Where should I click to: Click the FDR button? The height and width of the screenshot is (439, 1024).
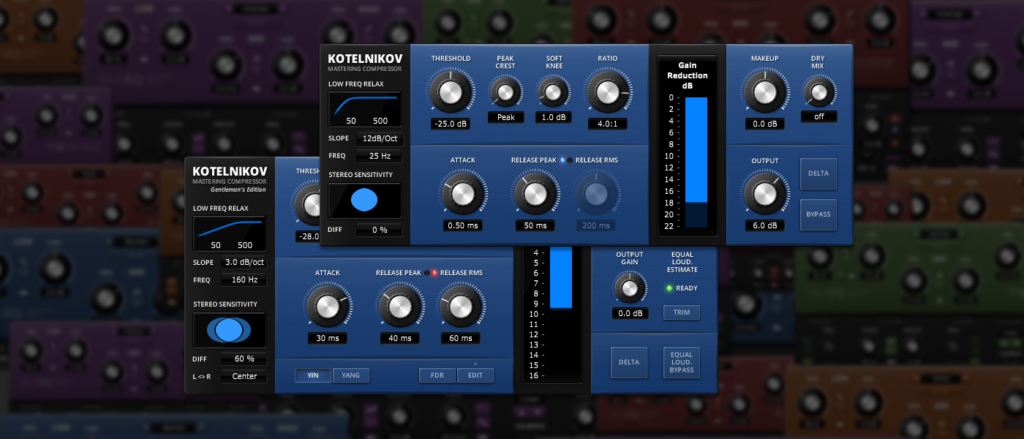tap(438, 376)
